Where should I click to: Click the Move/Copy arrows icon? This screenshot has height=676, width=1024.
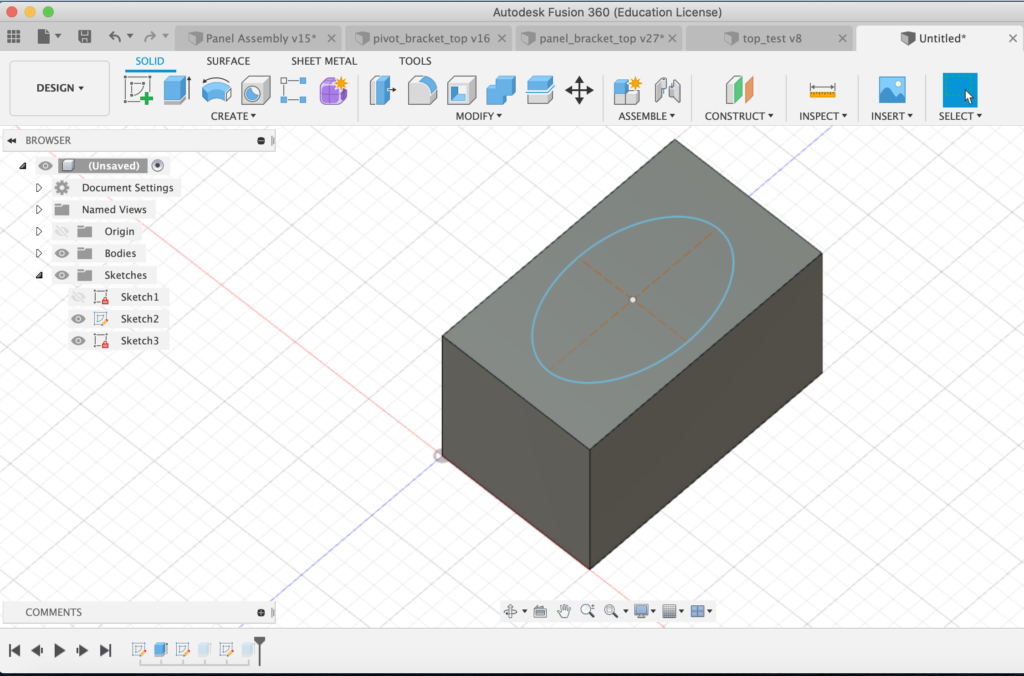(579, 91)
